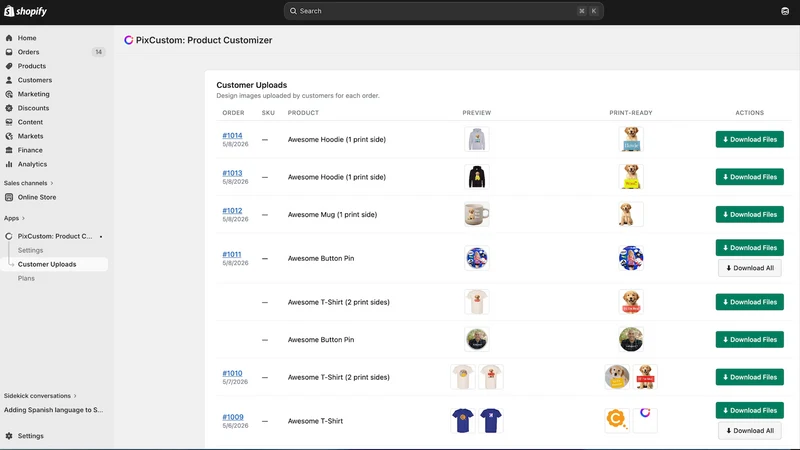Click the PRINT-READY column header
Viewport: 800px width, 450px height.
(x=631, y=113)
